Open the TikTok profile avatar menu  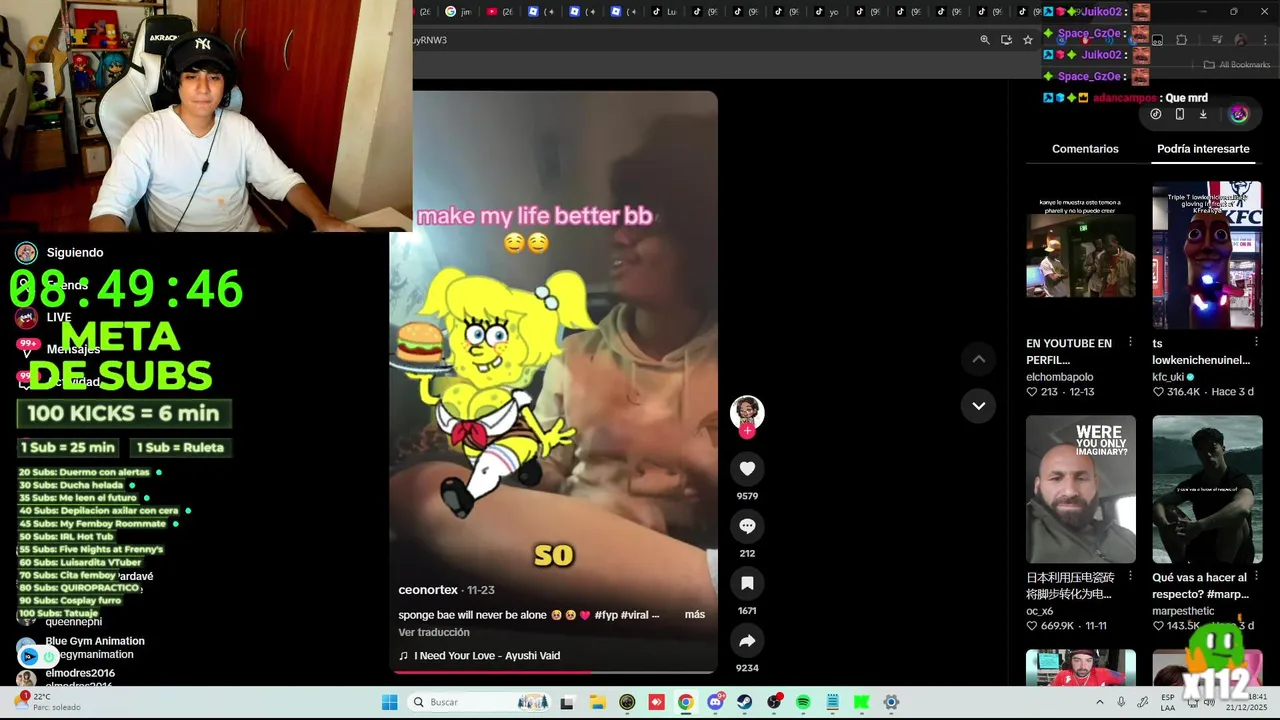1239,114
